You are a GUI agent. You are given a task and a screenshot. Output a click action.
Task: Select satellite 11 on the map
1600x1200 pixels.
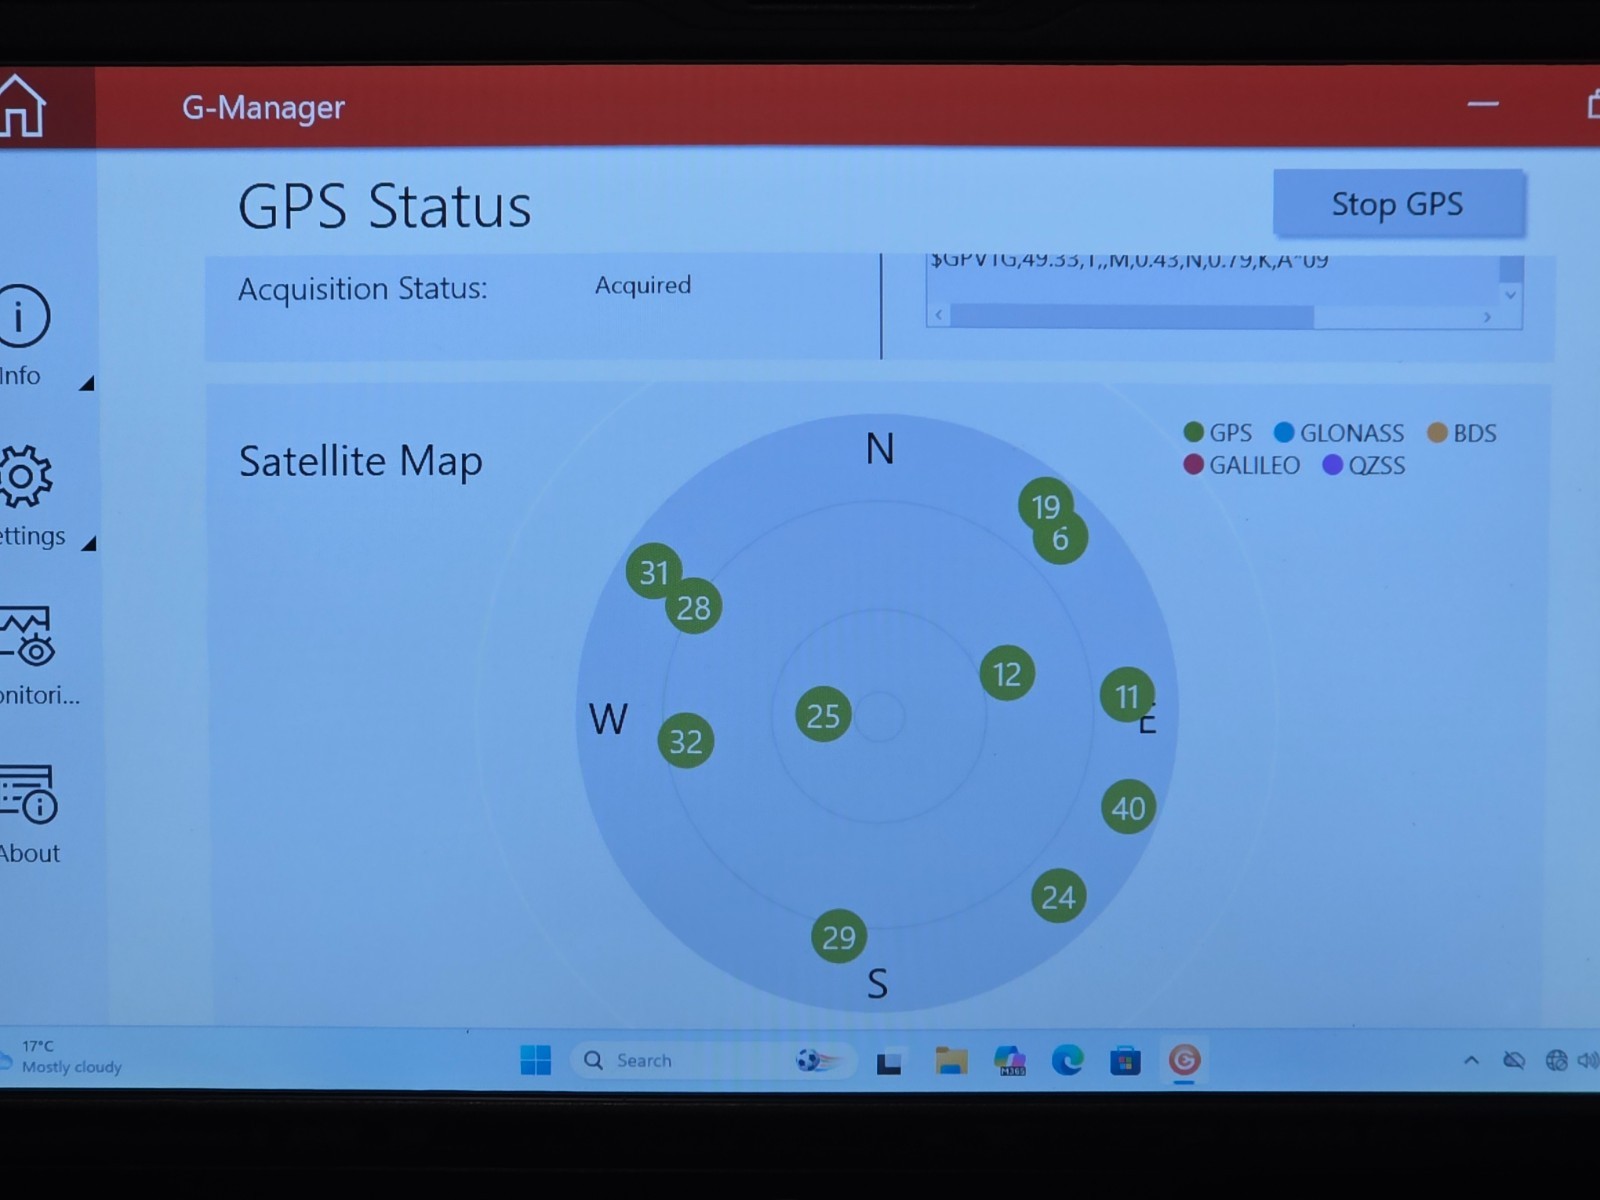[1127, 695]
